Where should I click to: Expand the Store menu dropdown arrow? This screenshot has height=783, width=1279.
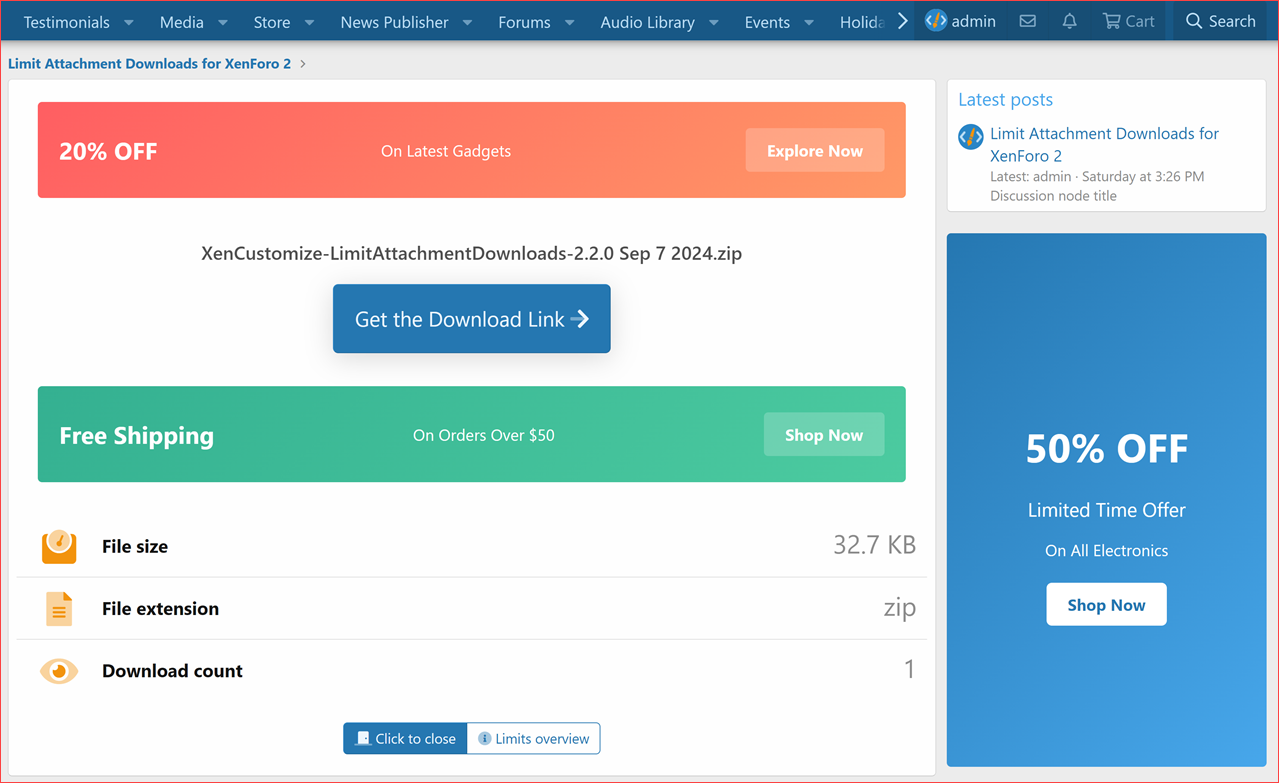[x=309, y=22]
